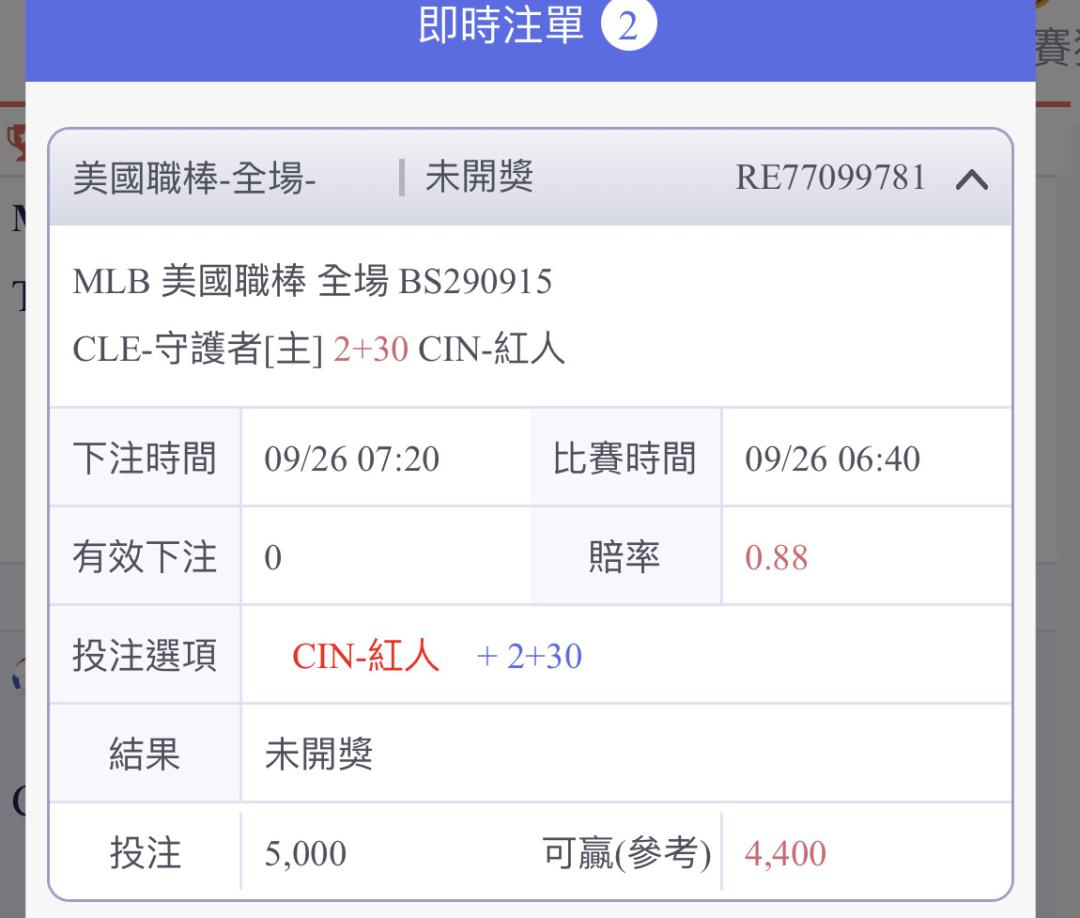The image size is (1080, 918).
Task: Click the 未開獎 result value
Action: (319, 754)
